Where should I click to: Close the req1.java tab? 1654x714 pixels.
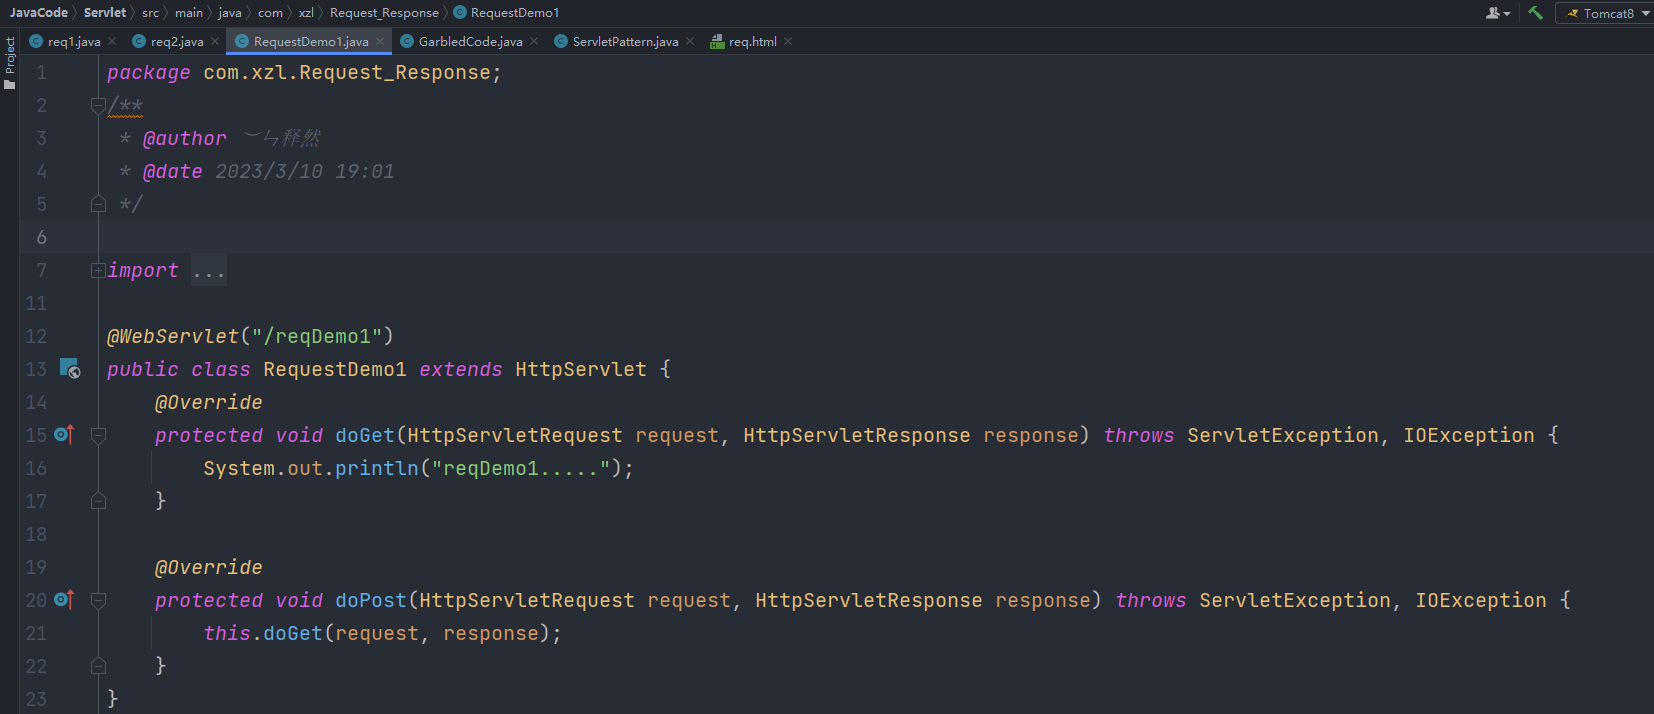click(x=112, y=41)
